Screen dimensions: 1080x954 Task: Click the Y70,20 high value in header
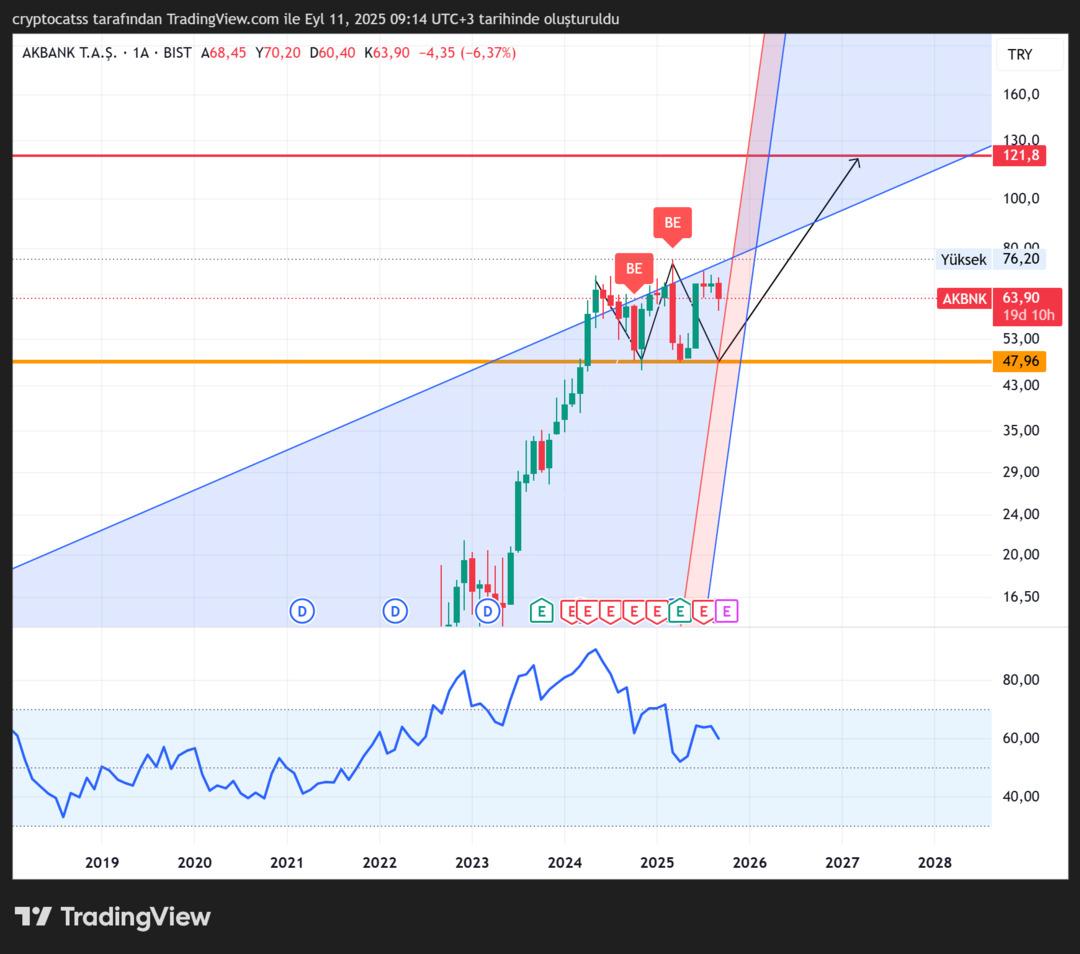(278, 53)
